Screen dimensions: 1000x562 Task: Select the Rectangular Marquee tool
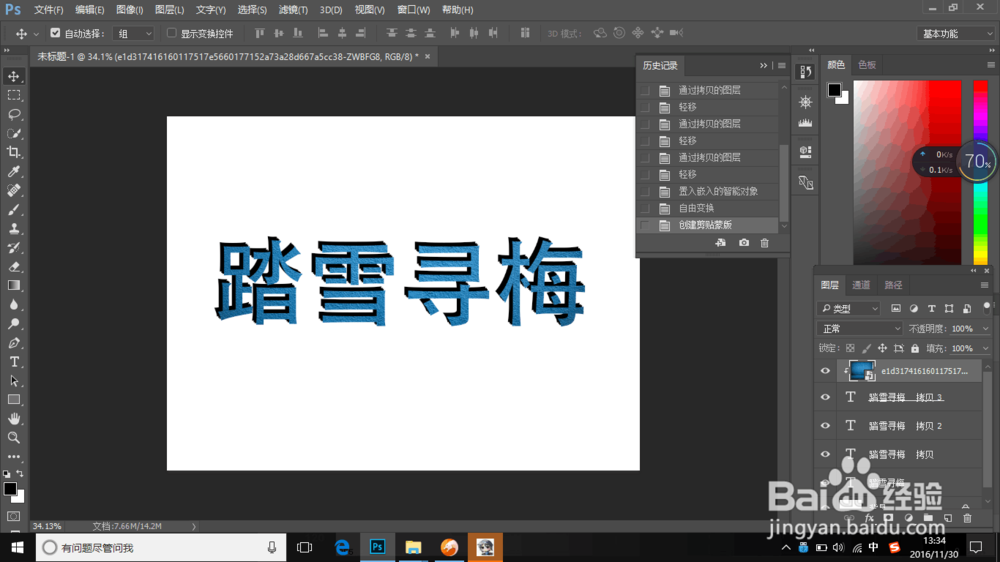click(x=13, y=96)
